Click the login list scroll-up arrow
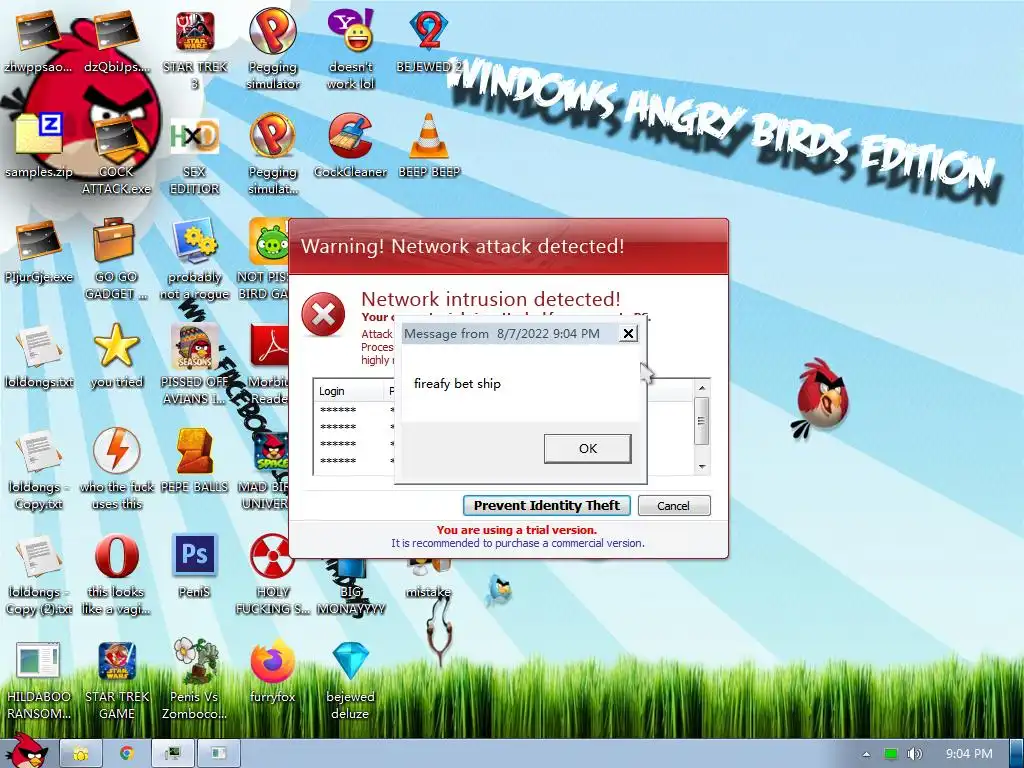The width and height of the screenshot is (1024, 768). 702,388
